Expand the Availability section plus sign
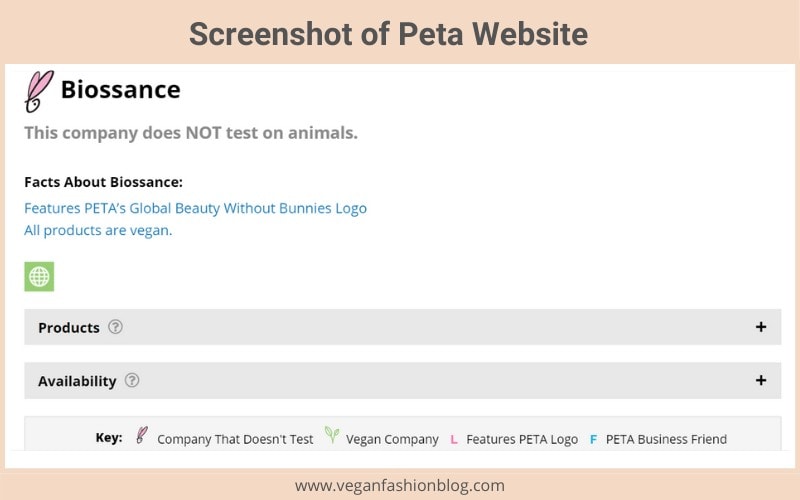The image size is (800, 500). point(761,380)
